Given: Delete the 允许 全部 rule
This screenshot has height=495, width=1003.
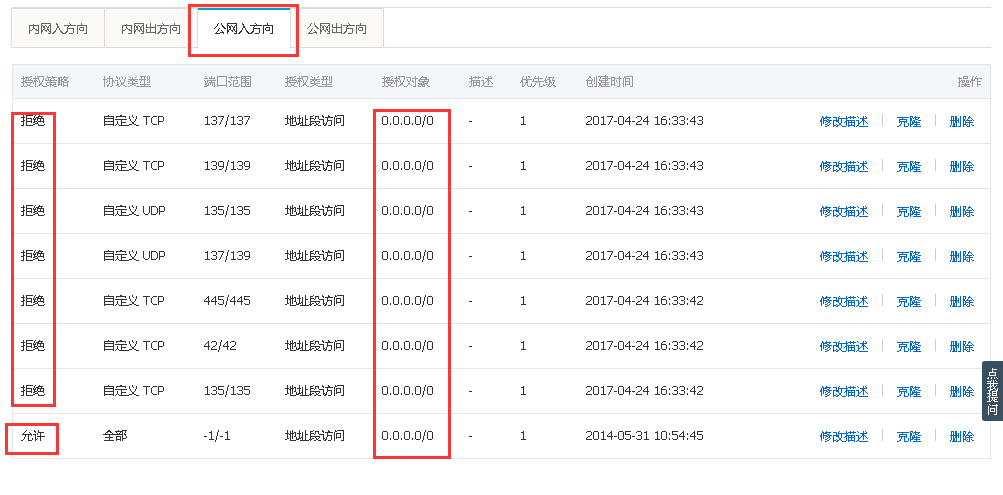Looking at the screenshot, I should [x=961, y=436].
